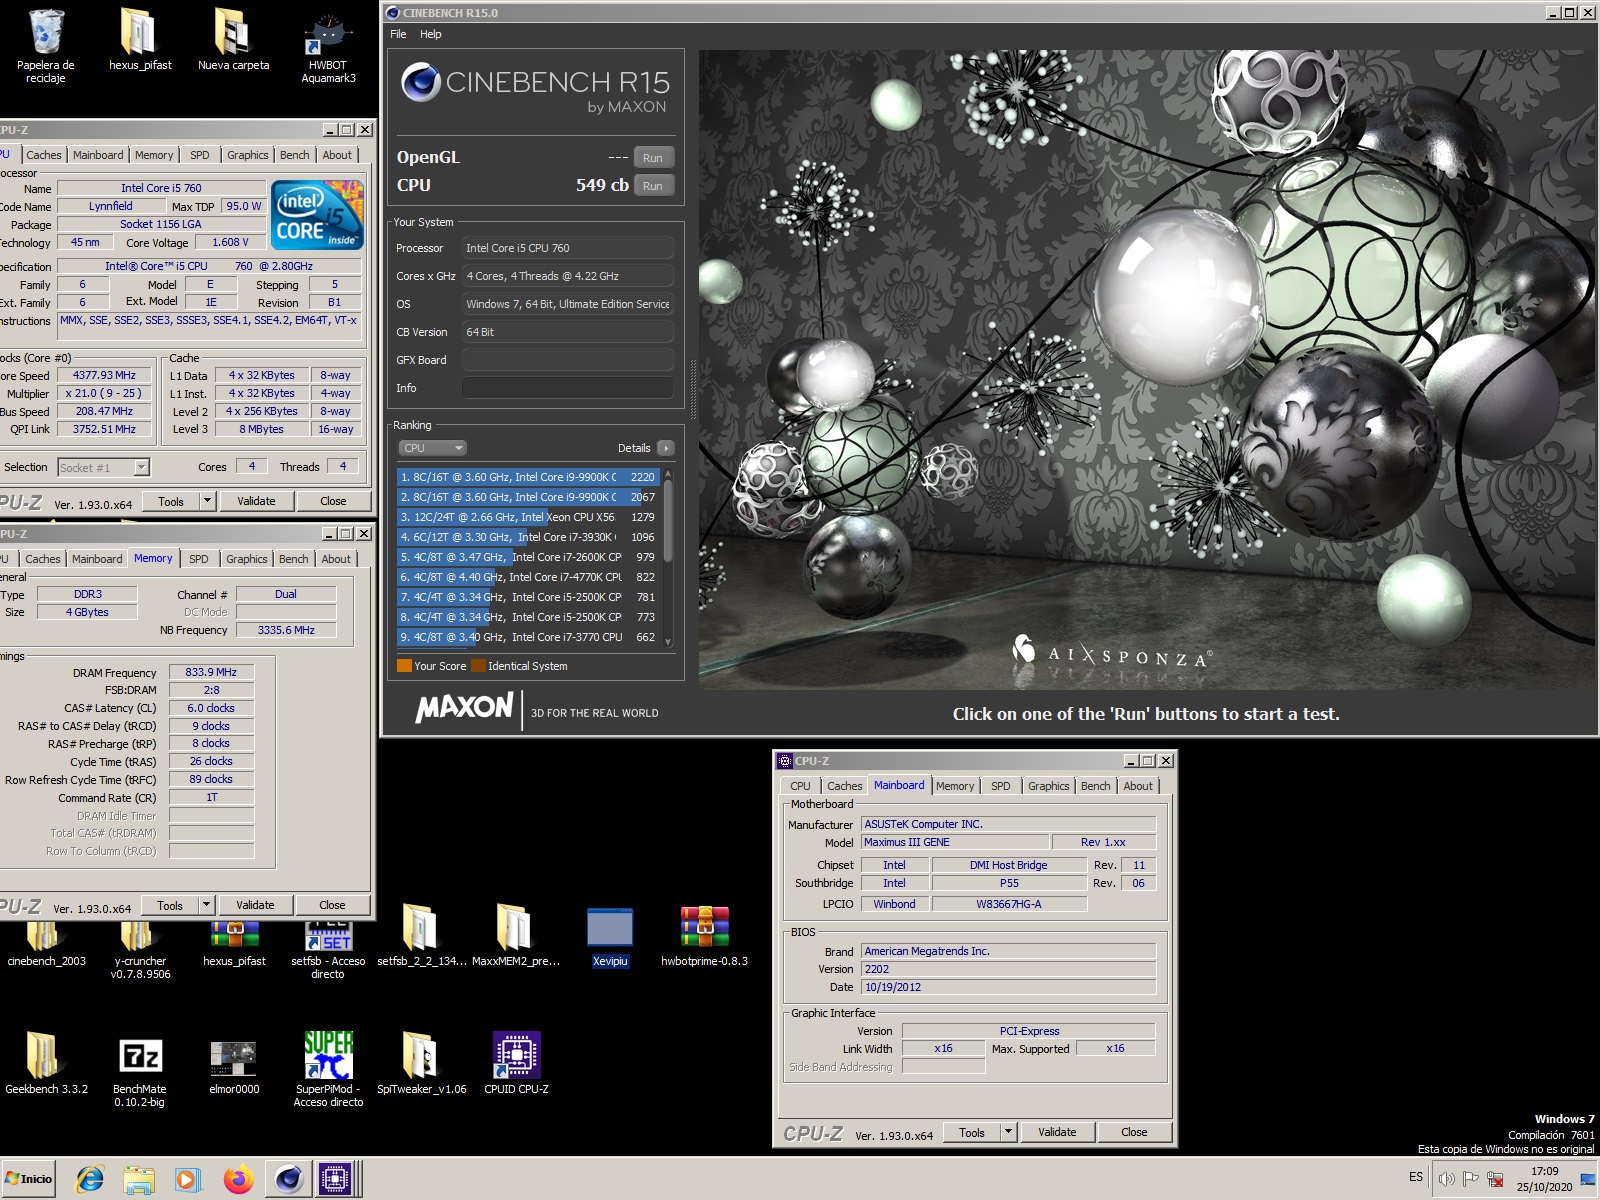The height and width of the screenshot is (1200, 1600).
Task: Click the volume speaker tray icon
Action: point(1446,1179)
